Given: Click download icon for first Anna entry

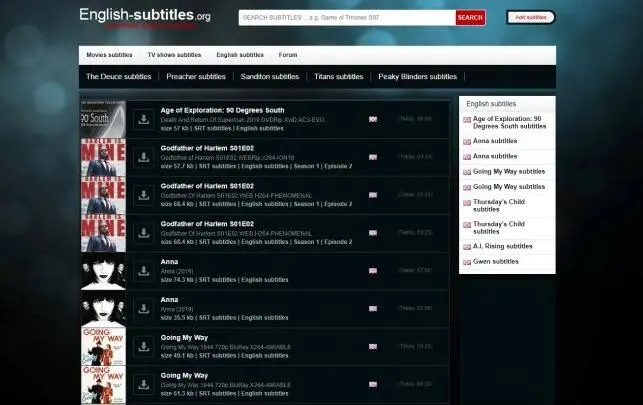Looking at the screenshot, I should (x=144, y=271).
